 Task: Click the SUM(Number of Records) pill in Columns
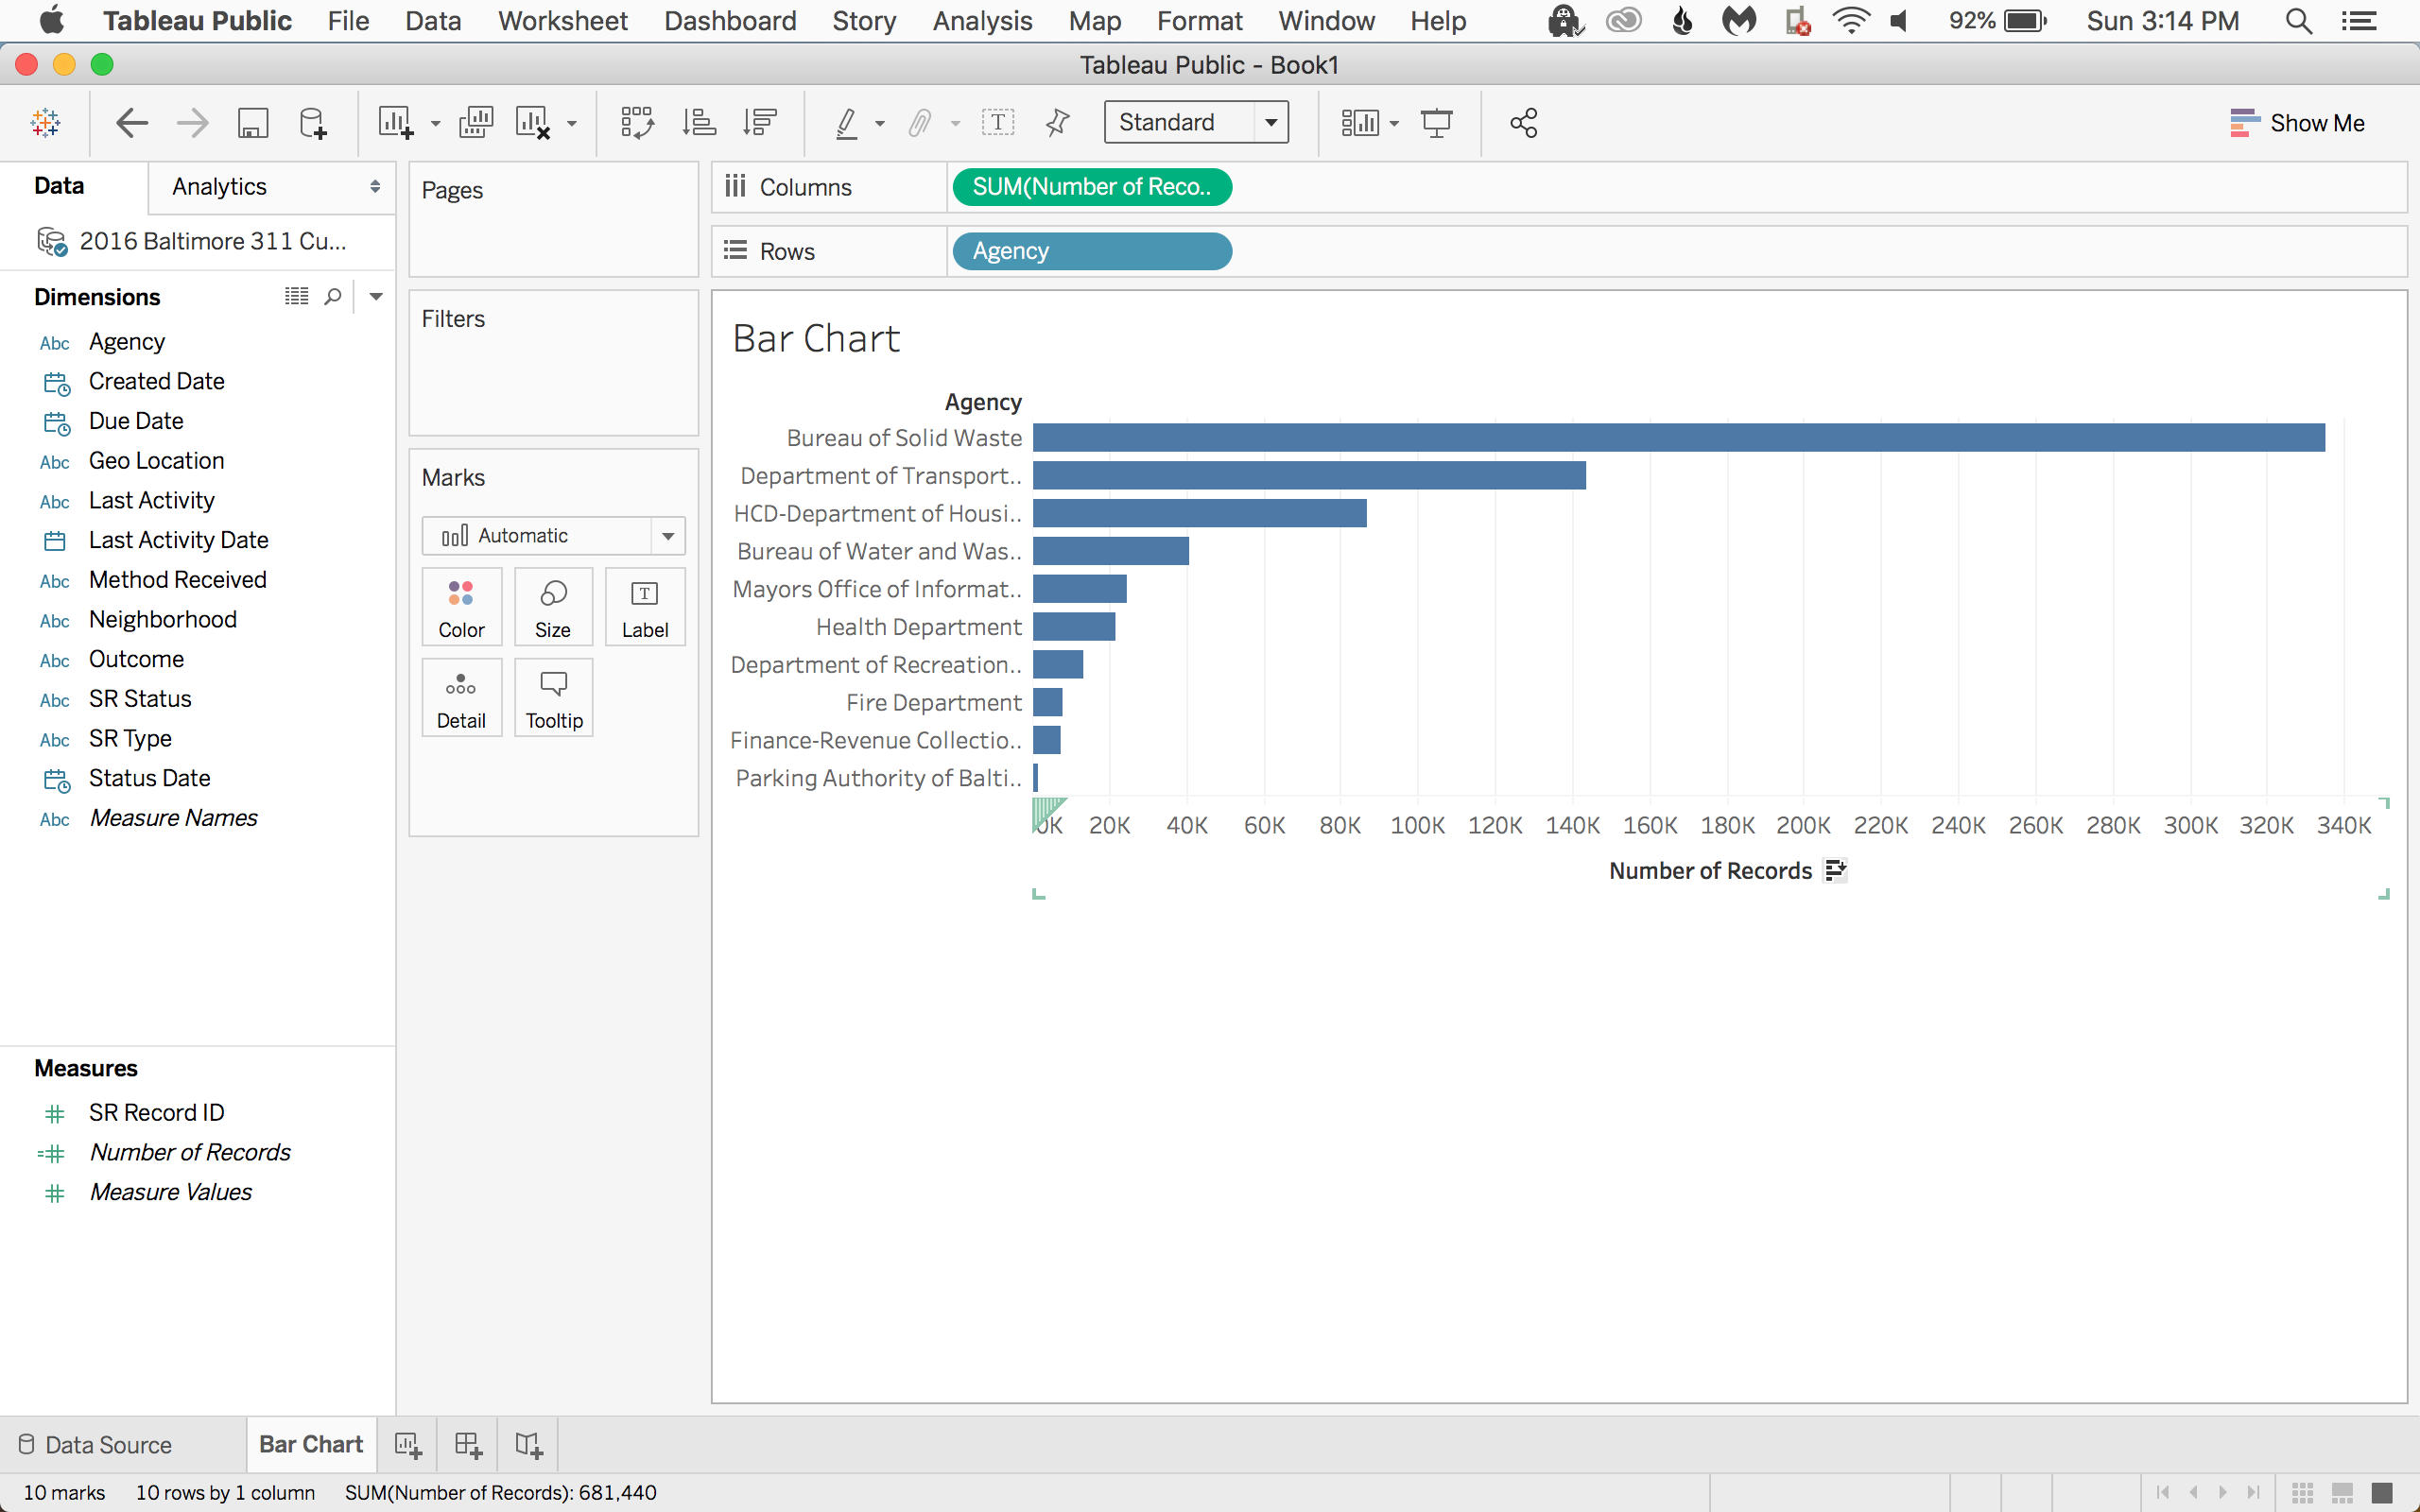[x=1092, y=187]
